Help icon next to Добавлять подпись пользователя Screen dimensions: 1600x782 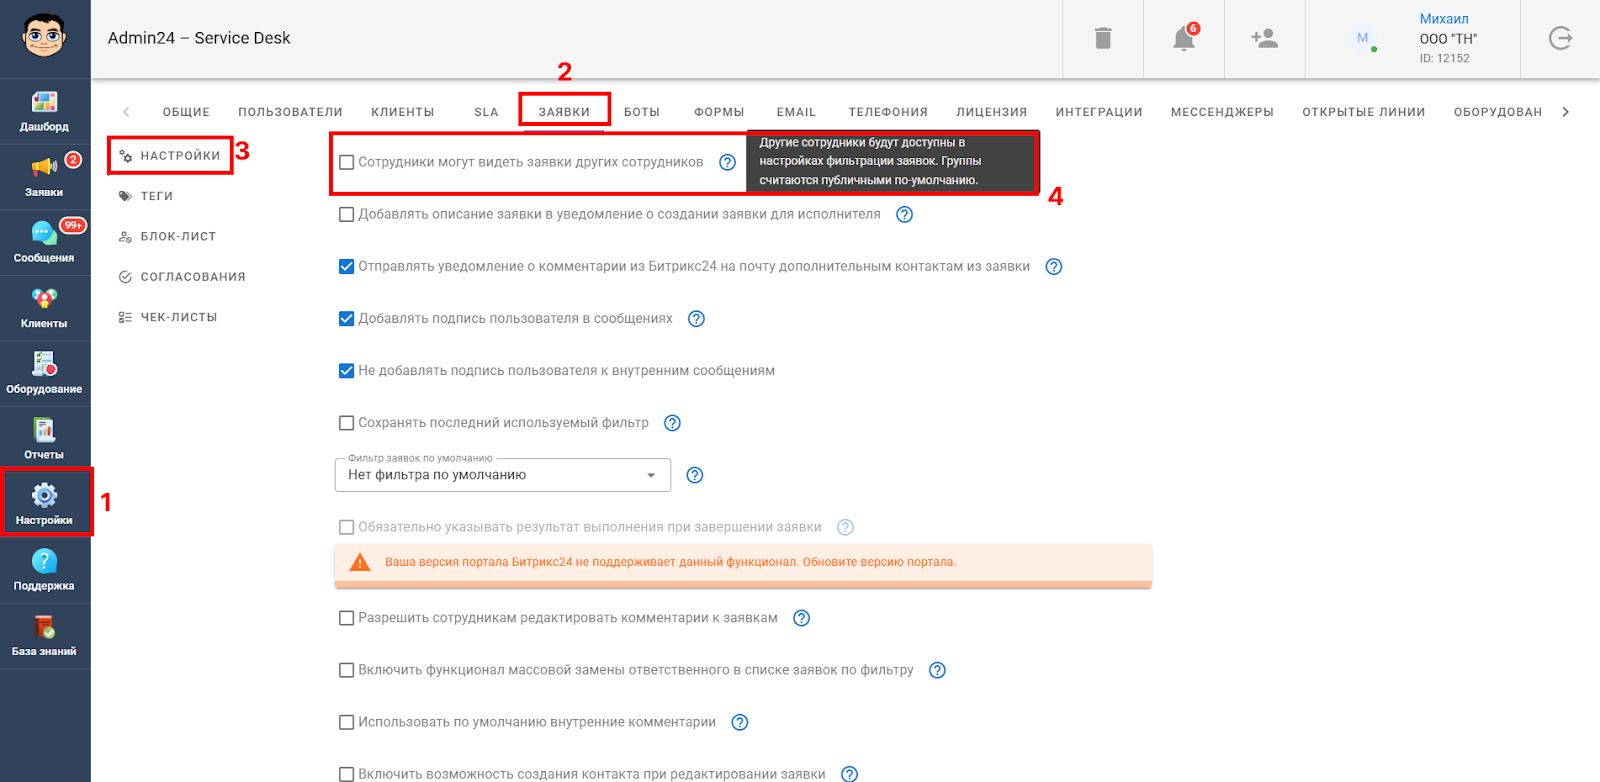pyautogui.click(x=697, y=318)
